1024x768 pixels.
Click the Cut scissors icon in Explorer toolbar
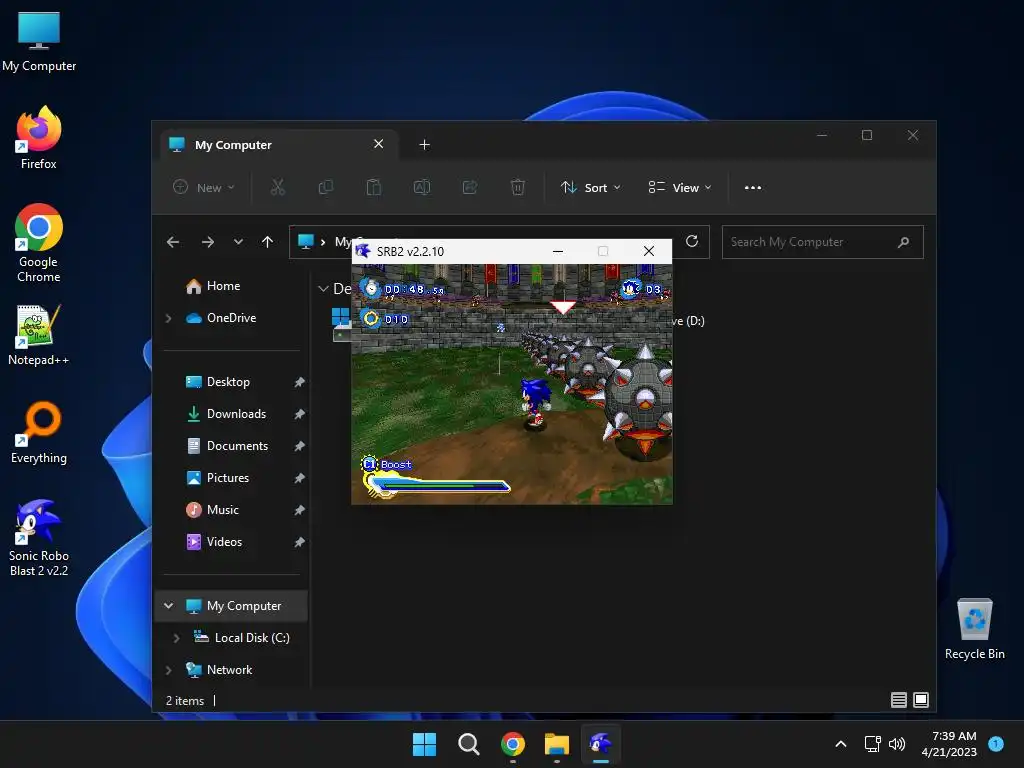point(278,187)
